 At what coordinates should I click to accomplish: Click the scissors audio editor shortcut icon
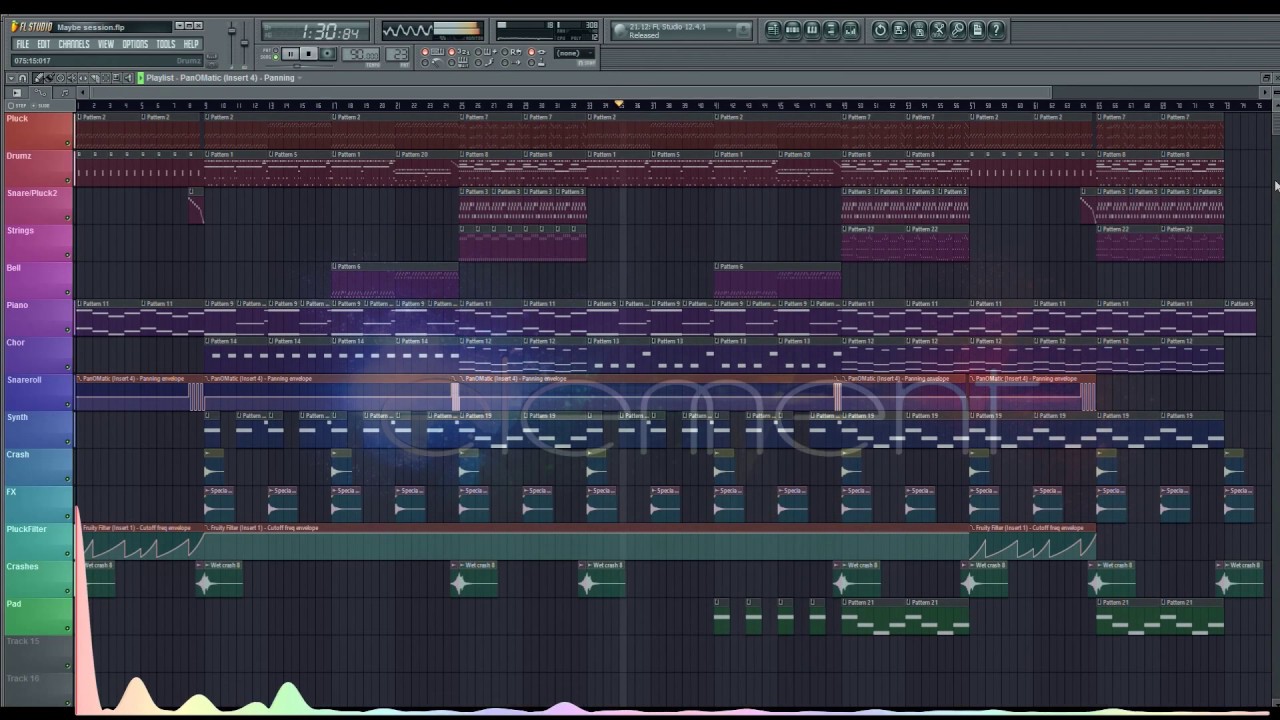pyautogui.click(x=938, y=30)
